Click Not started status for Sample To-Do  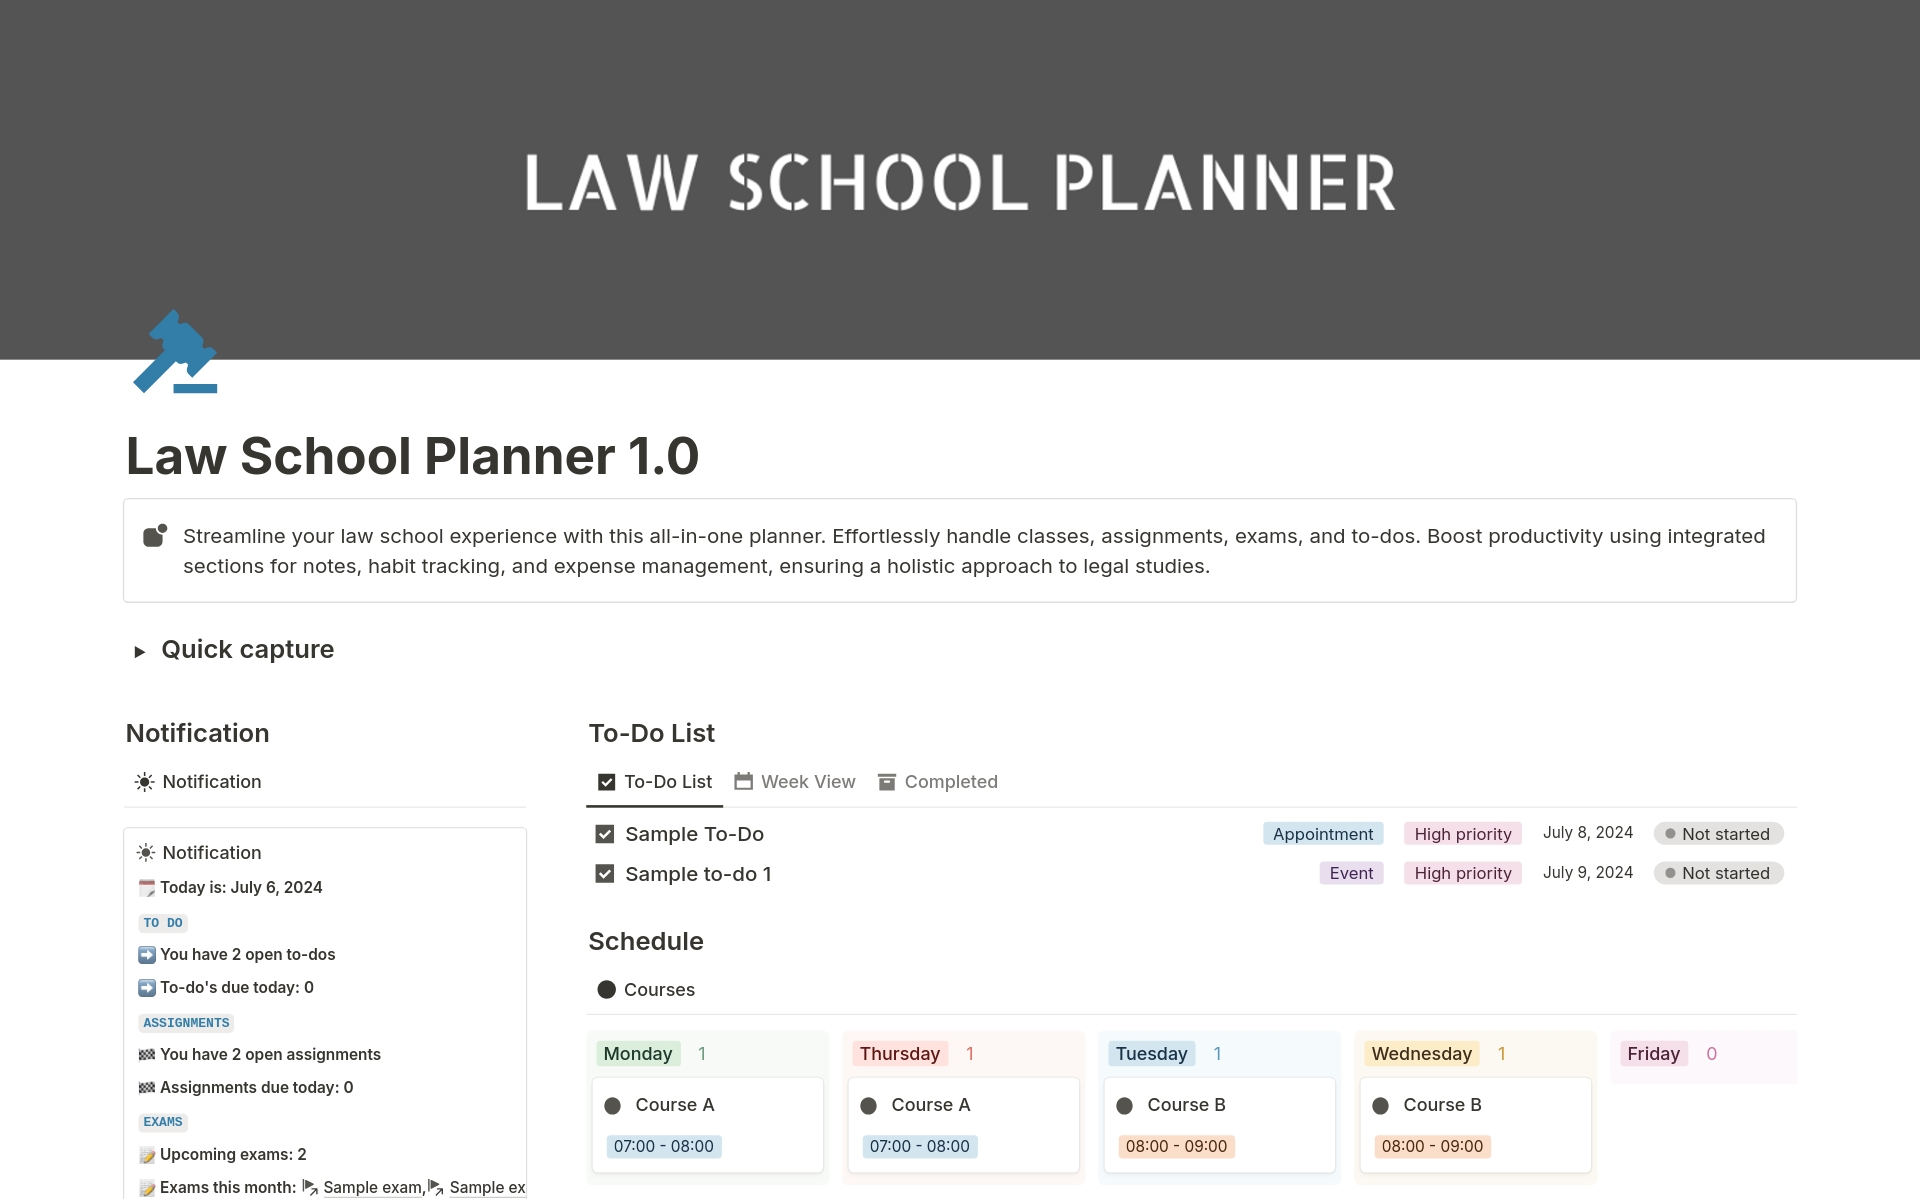coord(1718,834)
